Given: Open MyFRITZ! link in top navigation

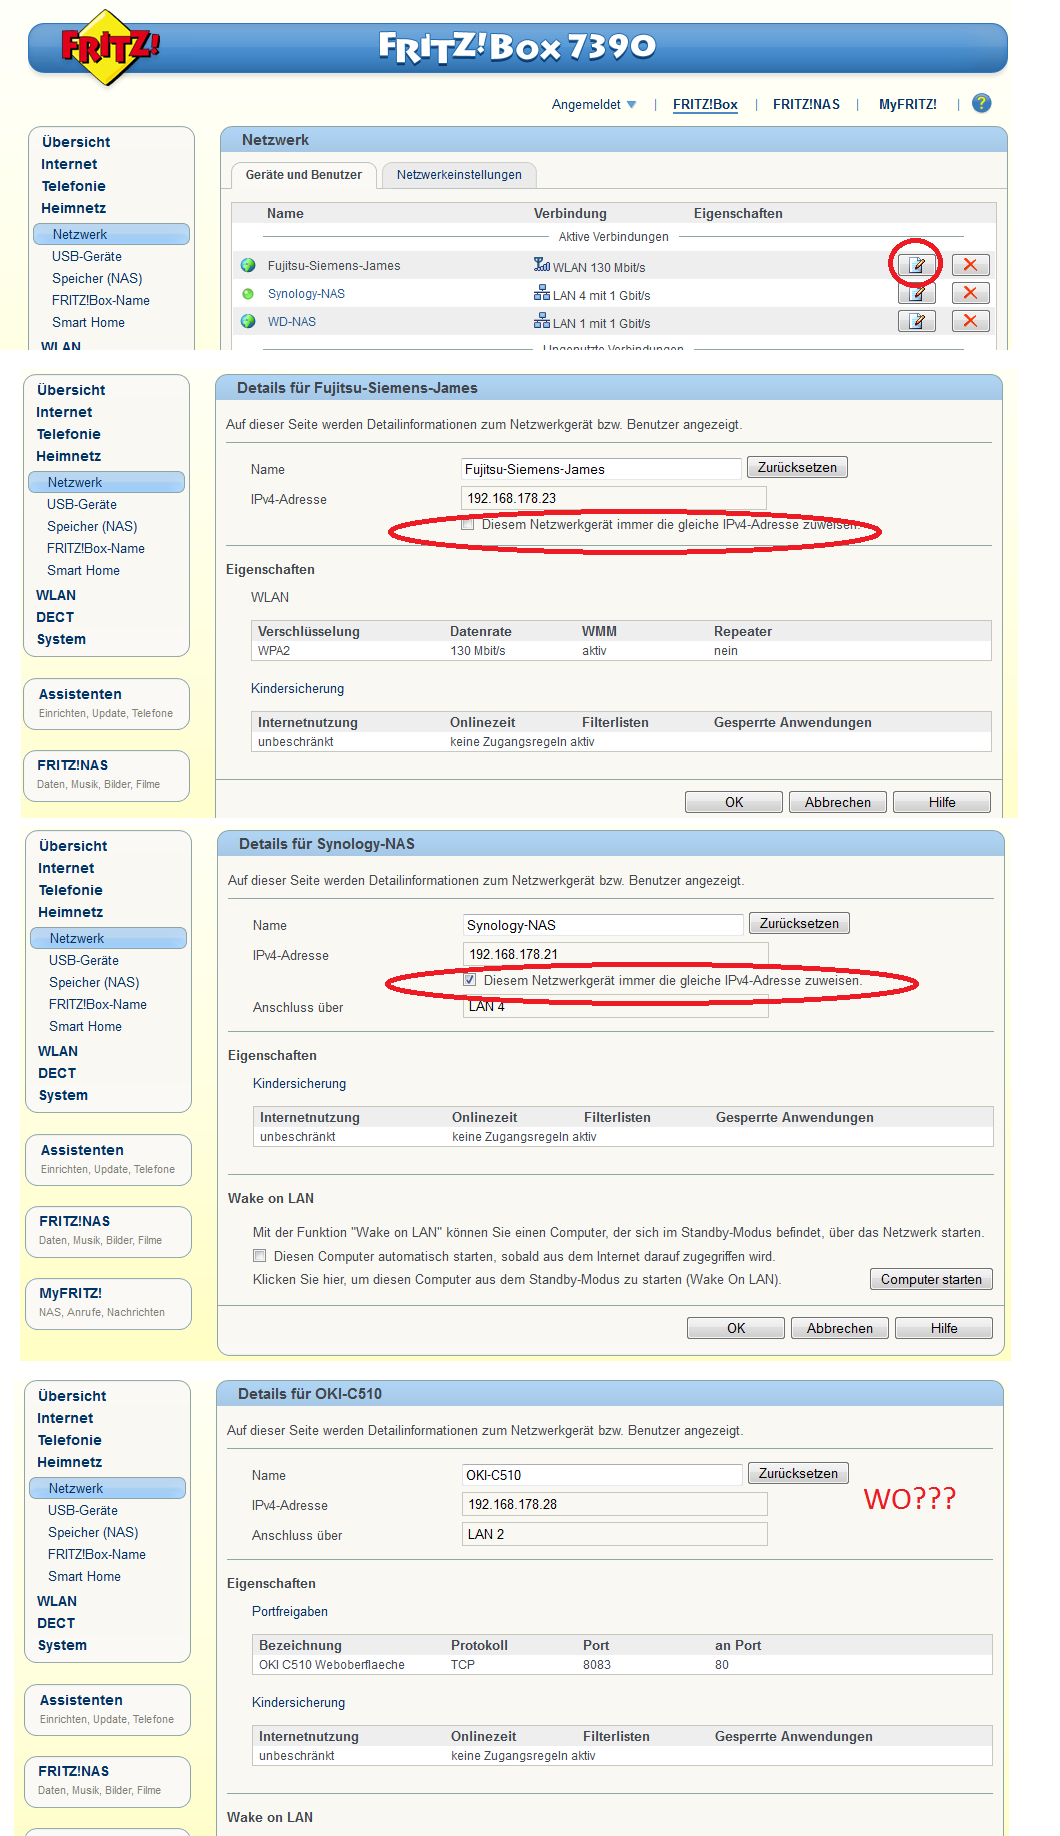Looking at the screenshot, I should [x=908, y=104].
